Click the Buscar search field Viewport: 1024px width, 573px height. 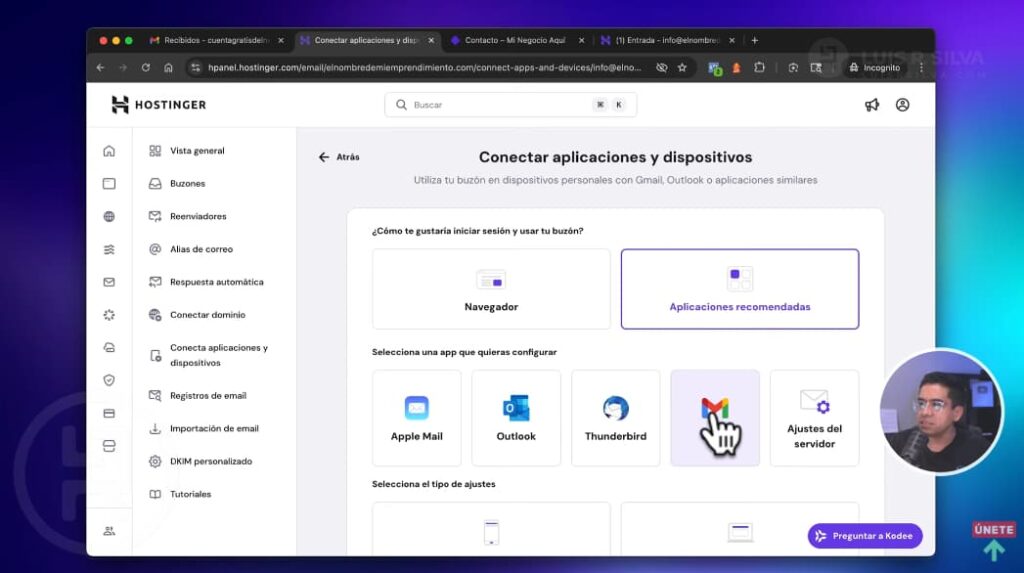[x=511, y=105]
